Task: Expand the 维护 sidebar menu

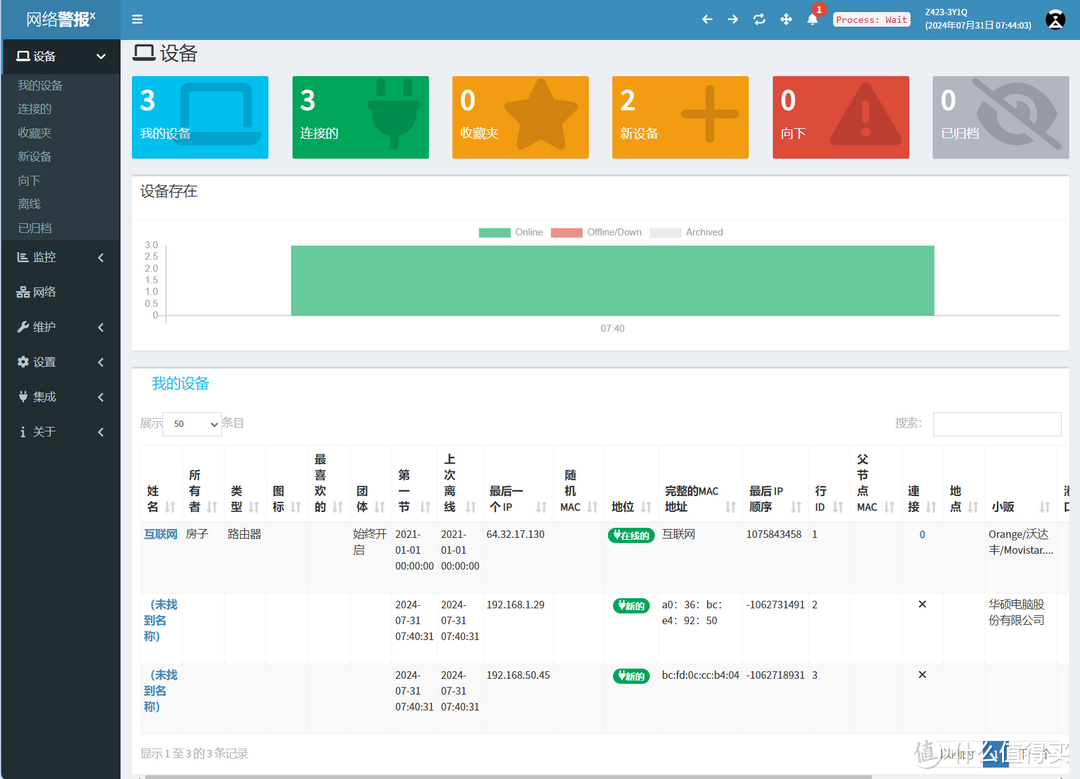Action: click(x=60, y=327)
